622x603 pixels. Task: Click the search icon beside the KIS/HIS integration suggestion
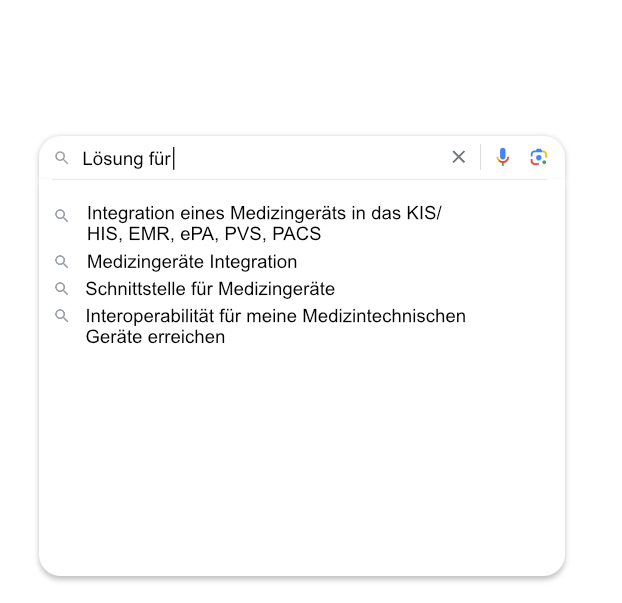pyautogui.click(x=61, y=215)
